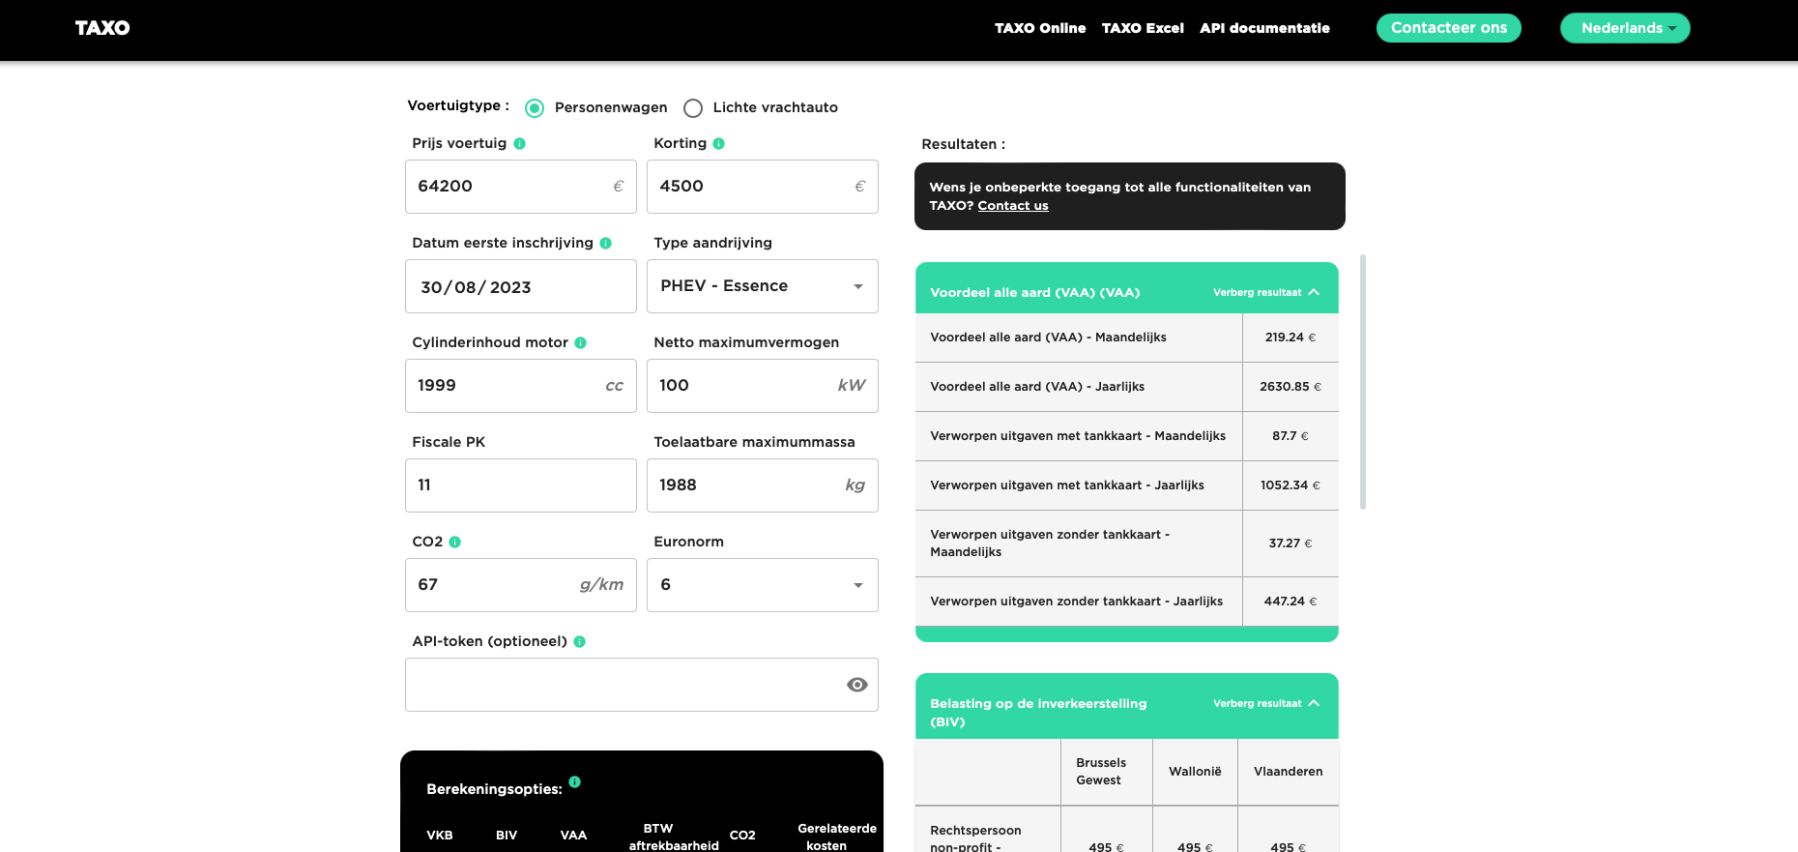
Task: Open TAXO Online menu item
Action: [x=1040, y=28]
